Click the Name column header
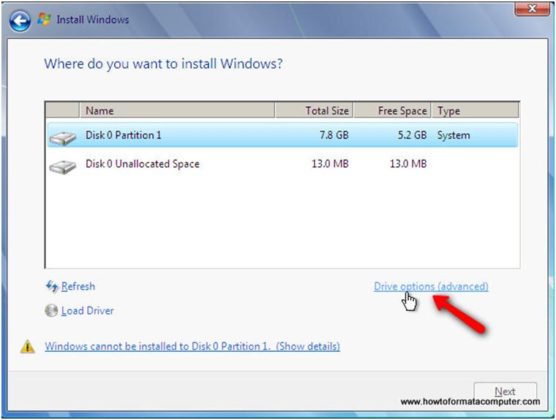 177,111
